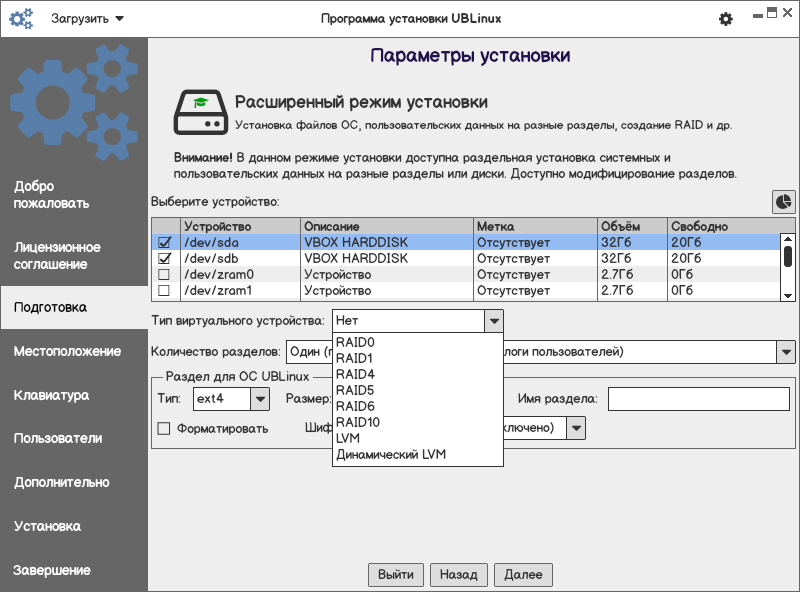Click the hard drive icon for advanced mode

tap(200, 112)
